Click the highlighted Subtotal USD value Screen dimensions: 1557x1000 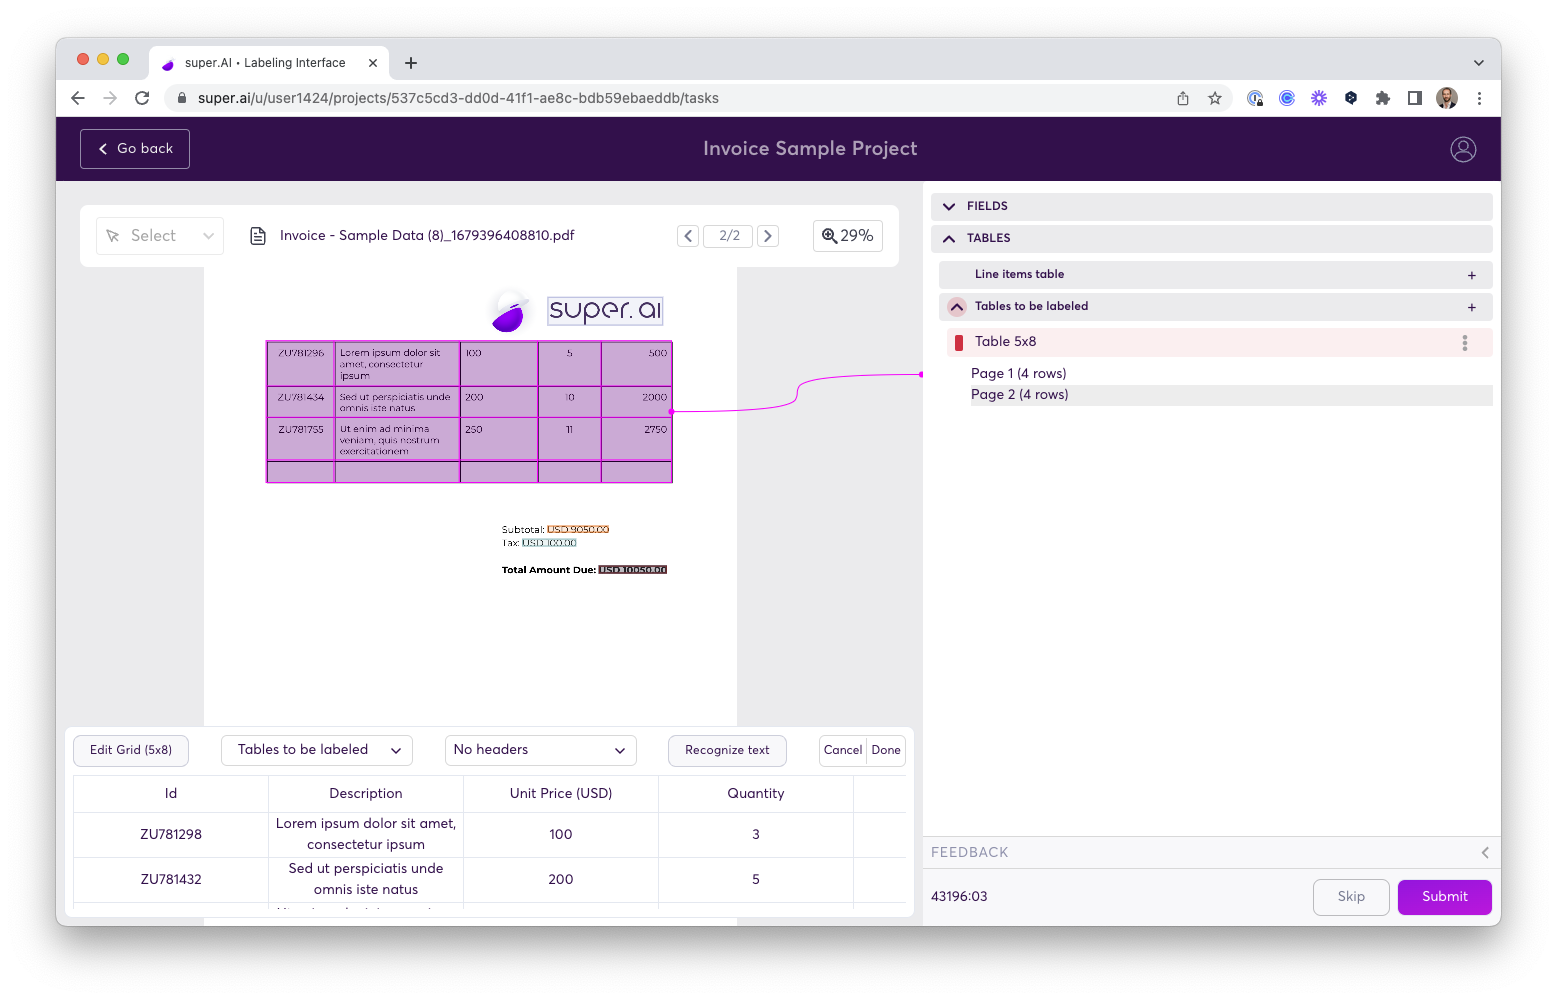[578, 530]
